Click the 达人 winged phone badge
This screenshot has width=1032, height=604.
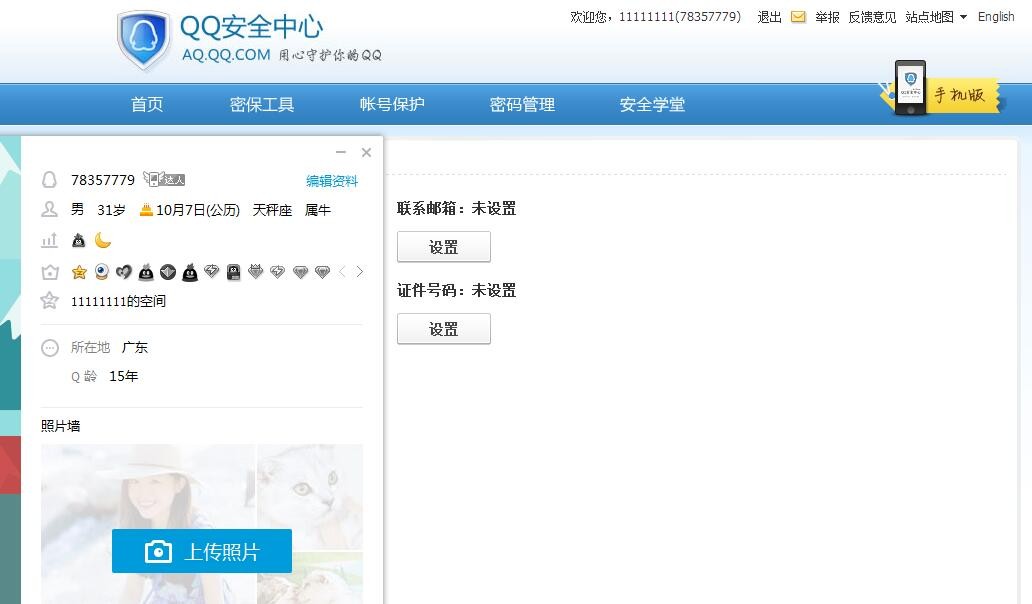coord(164,179)
